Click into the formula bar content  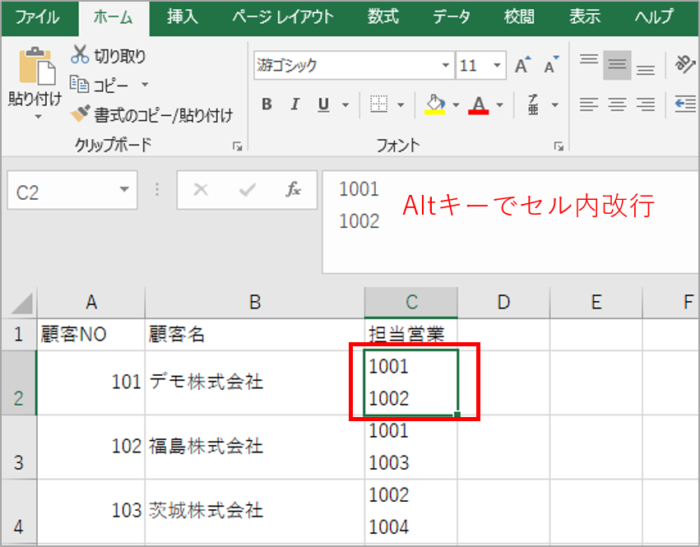point(511,221)
